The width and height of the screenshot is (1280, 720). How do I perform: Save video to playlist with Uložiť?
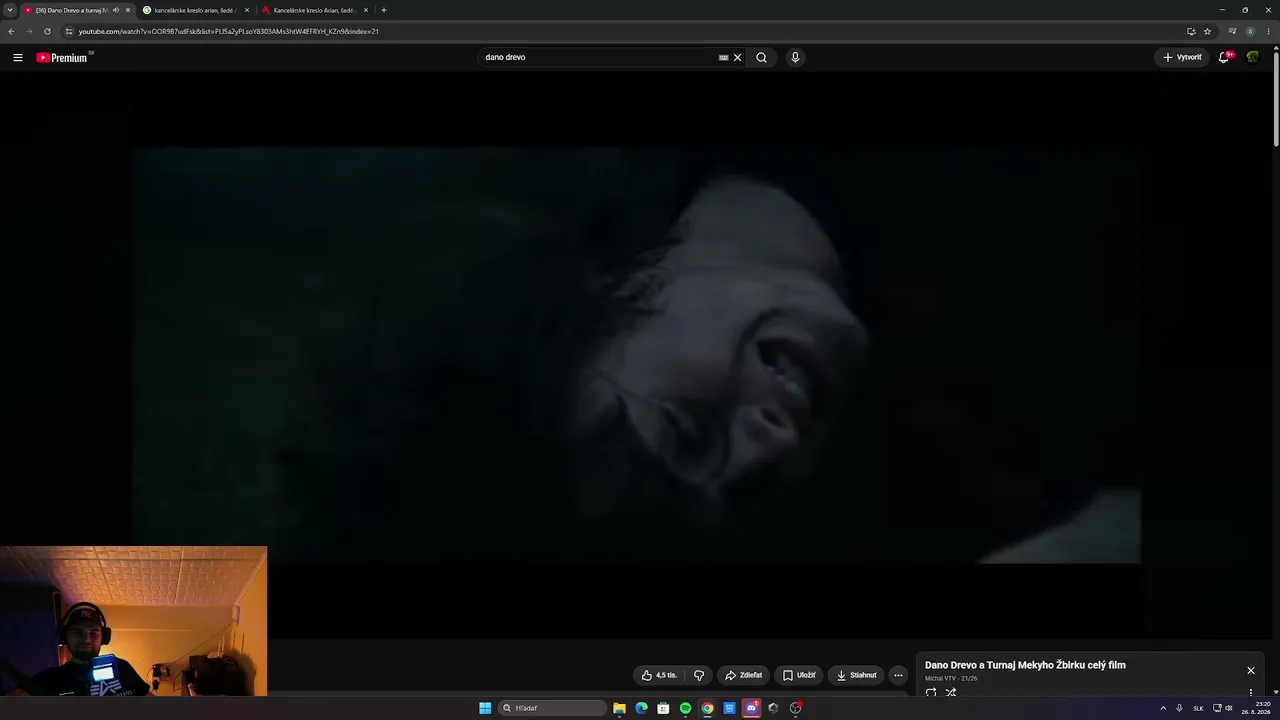pos(799,675)
